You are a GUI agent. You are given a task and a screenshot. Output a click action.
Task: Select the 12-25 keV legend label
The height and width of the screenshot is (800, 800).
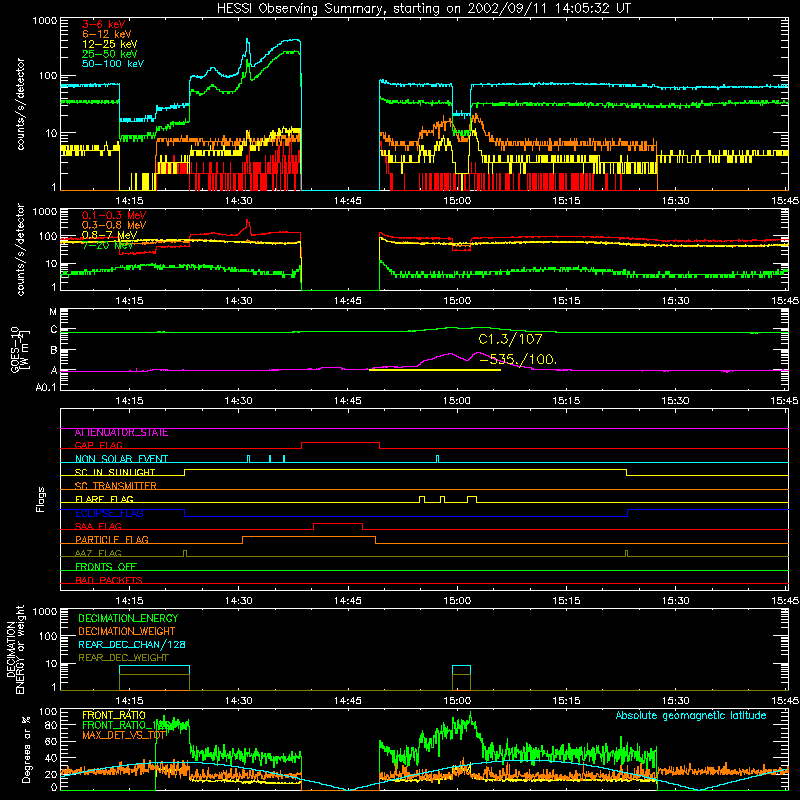tap(110, 44)
